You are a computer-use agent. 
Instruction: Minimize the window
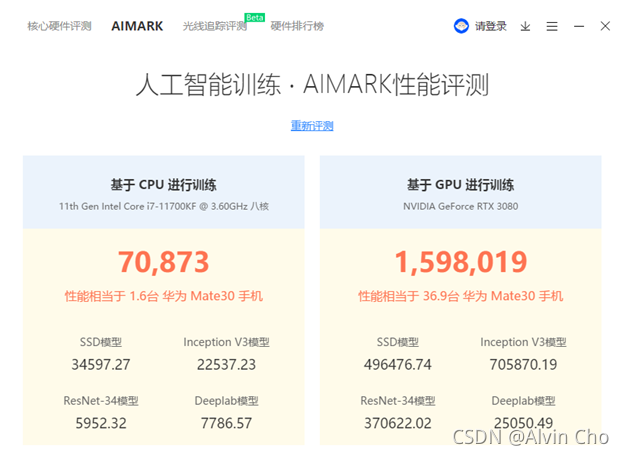[x=579, y=26]
